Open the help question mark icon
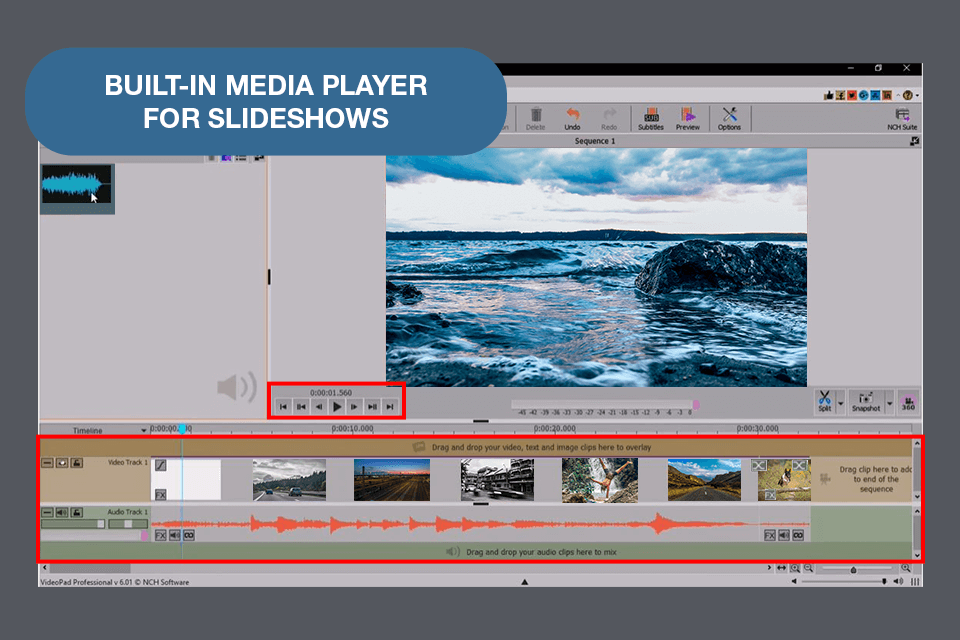The image size is (960, 640). pyautogui.click(x=907, y=95)
